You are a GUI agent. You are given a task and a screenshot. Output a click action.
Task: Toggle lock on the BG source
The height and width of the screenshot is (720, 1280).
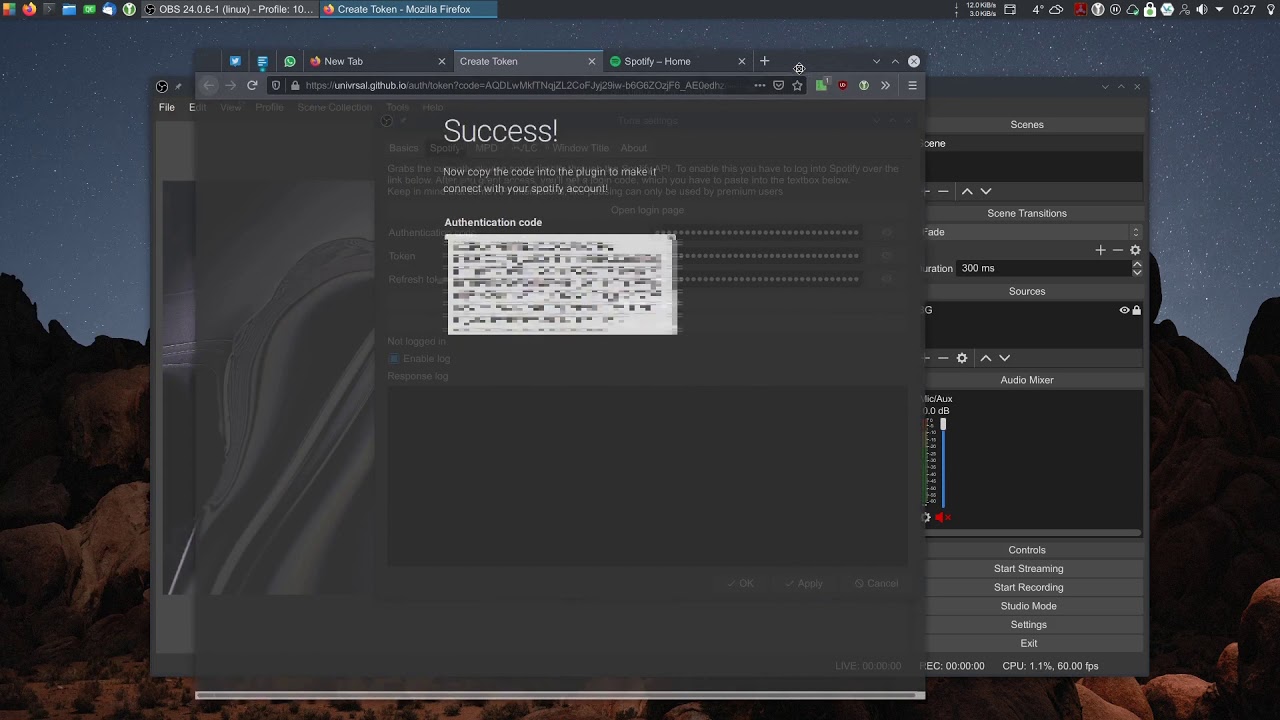(1137, 310)
